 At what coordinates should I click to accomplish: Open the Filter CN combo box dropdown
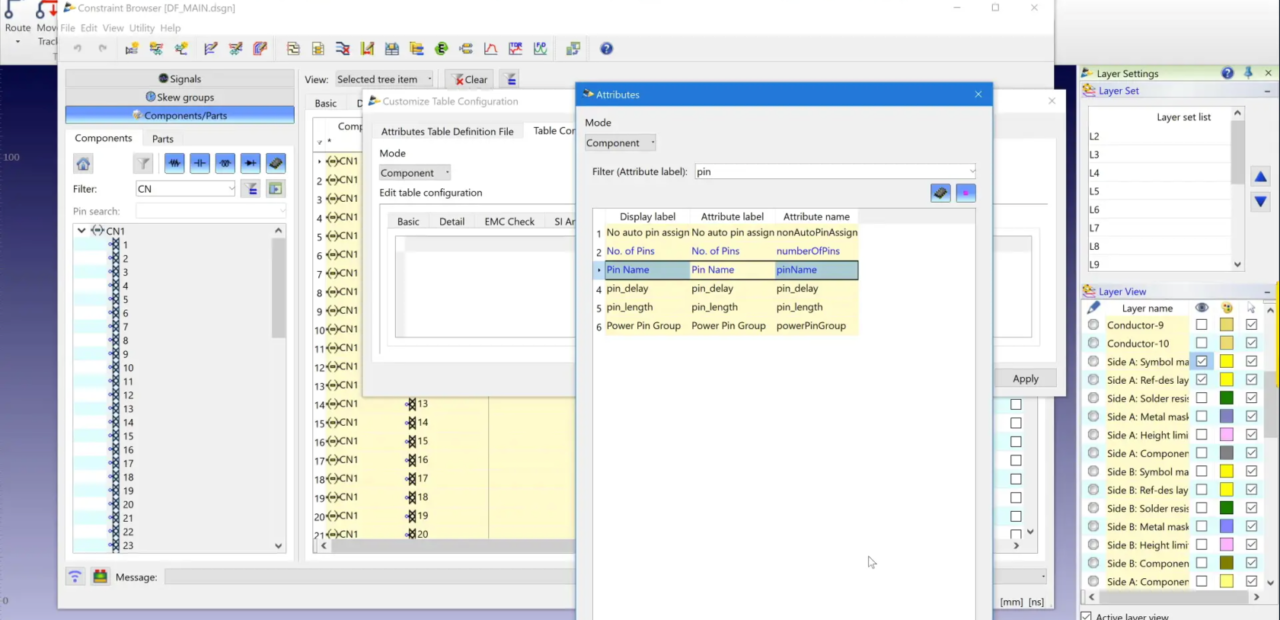[231, 189]
